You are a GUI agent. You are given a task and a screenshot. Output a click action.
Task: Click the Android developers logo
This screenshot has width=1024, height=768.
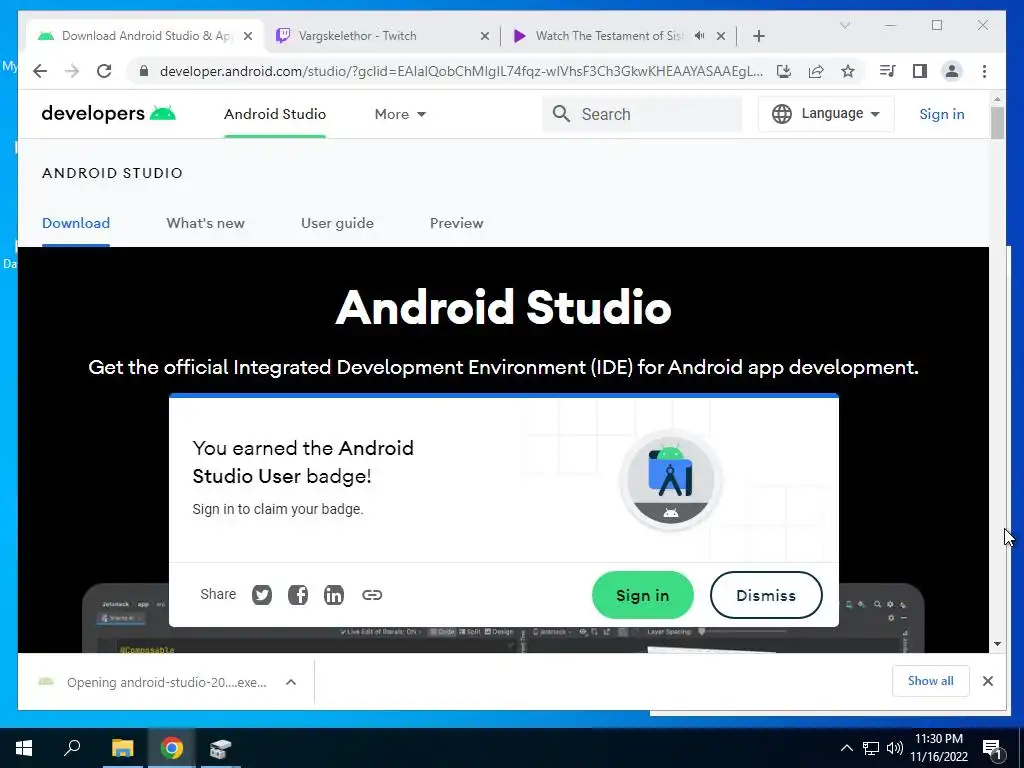pos(108,114)
